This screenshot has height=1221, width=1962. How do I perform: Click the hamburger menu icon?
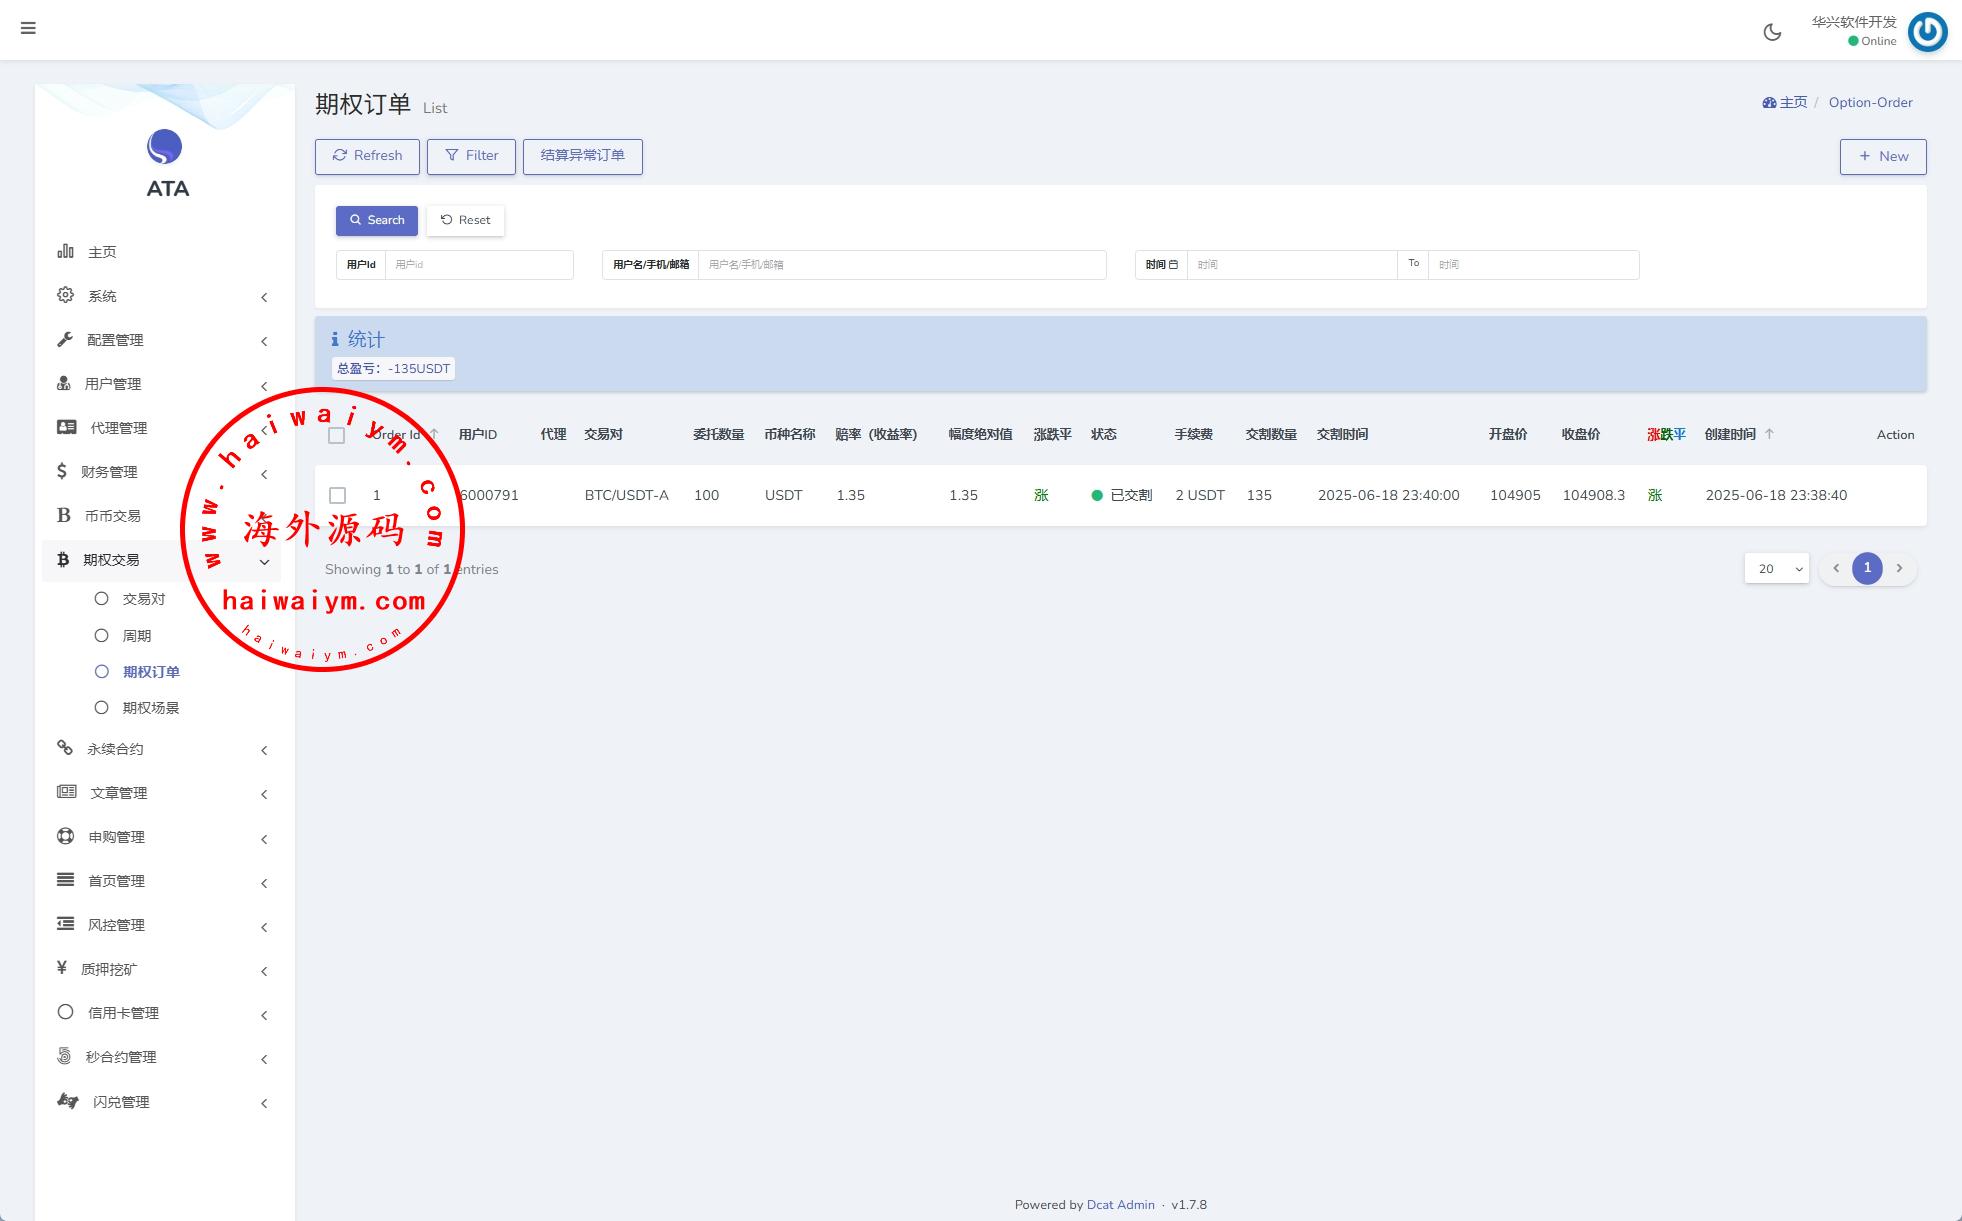(x=28, y=28)
